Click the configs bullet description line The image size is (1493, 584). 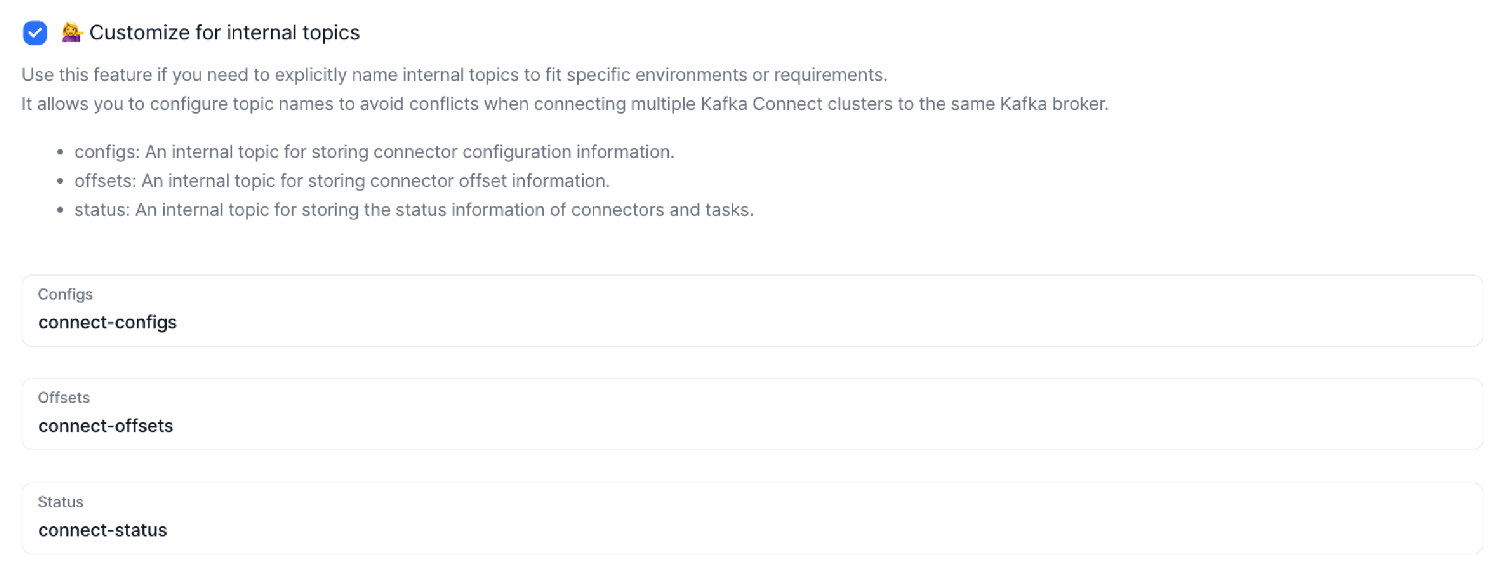pos(374,152)
